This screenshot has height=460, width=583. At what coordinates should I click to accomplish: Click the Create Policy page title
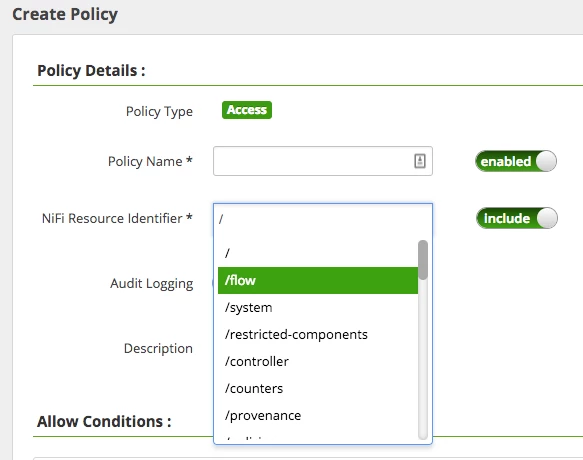[x=65, y=15]
